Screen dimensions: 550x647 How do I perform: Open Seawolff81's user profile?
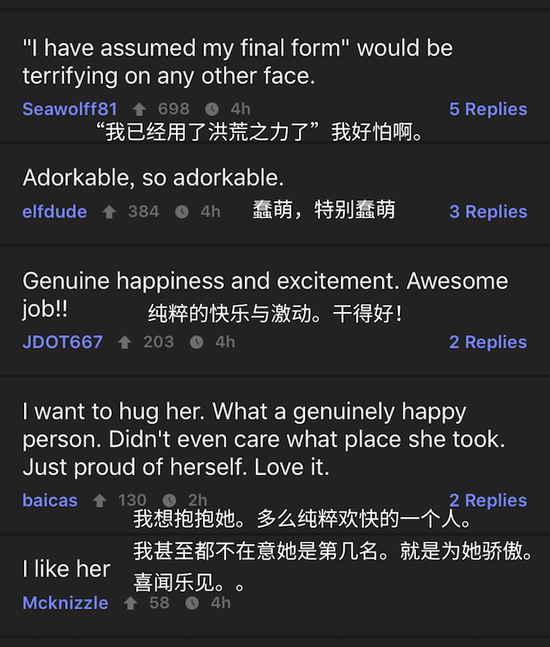click(70, 109)
